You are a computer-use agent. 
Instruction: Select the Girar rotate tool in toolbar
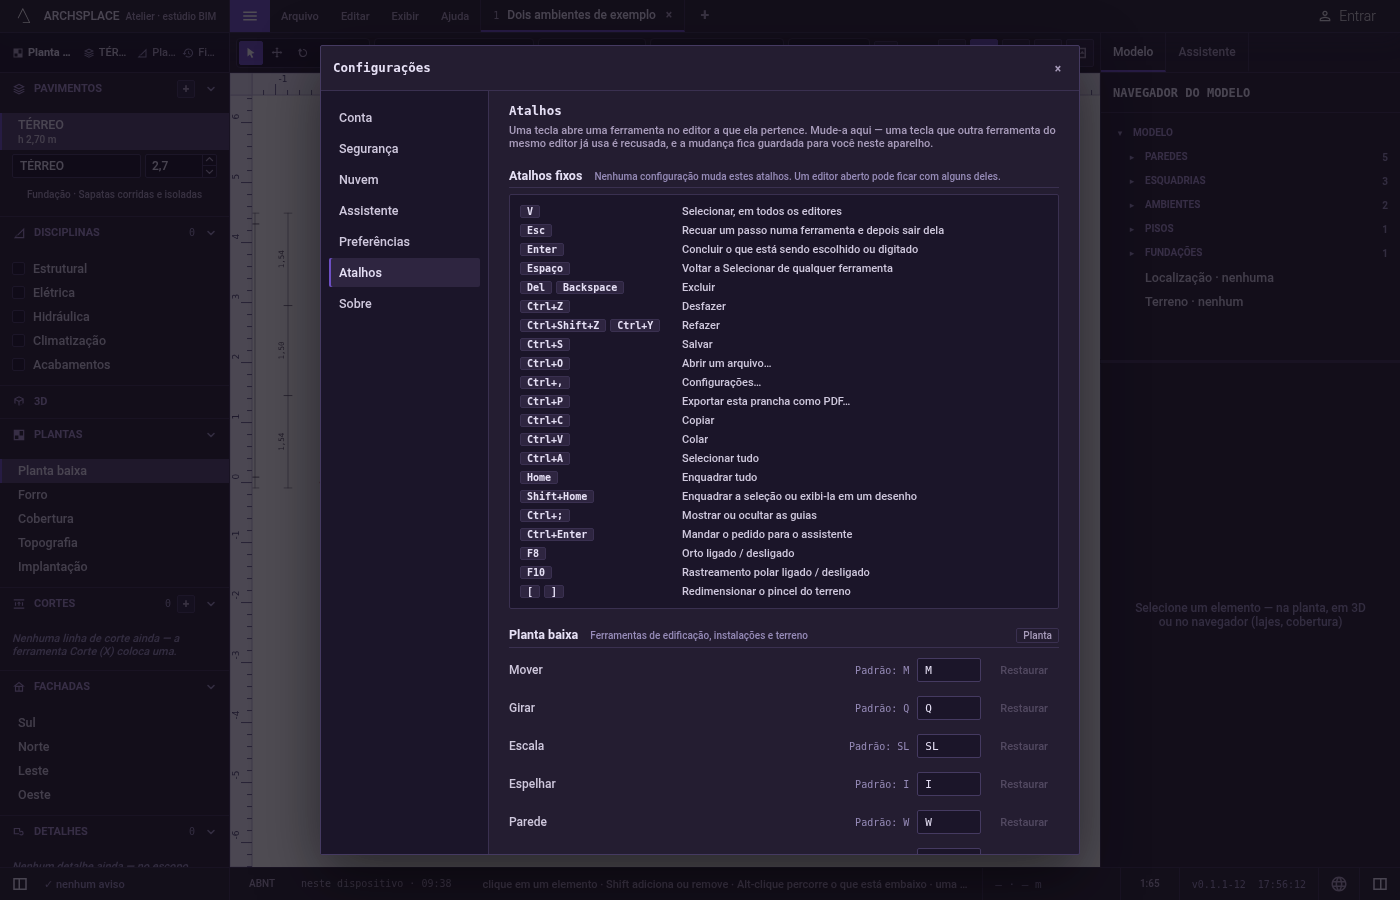pyautogui.click(x=302, y=53)
